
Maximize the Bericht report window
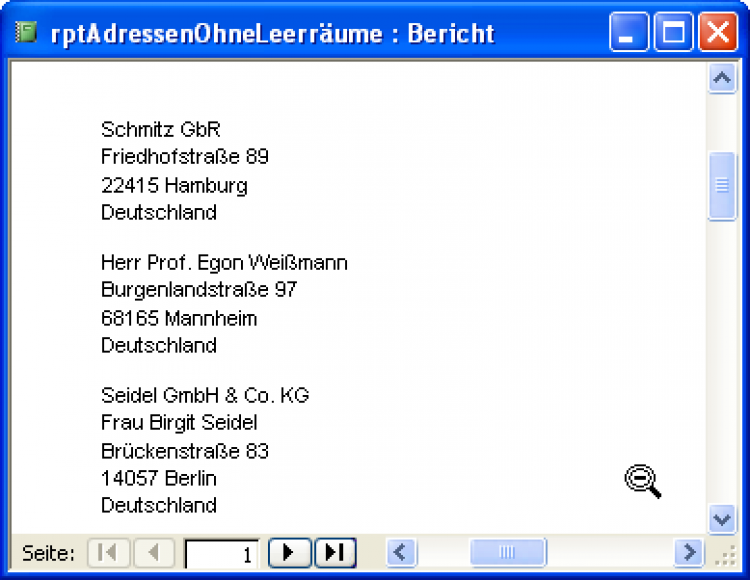[x=674, y=33]
